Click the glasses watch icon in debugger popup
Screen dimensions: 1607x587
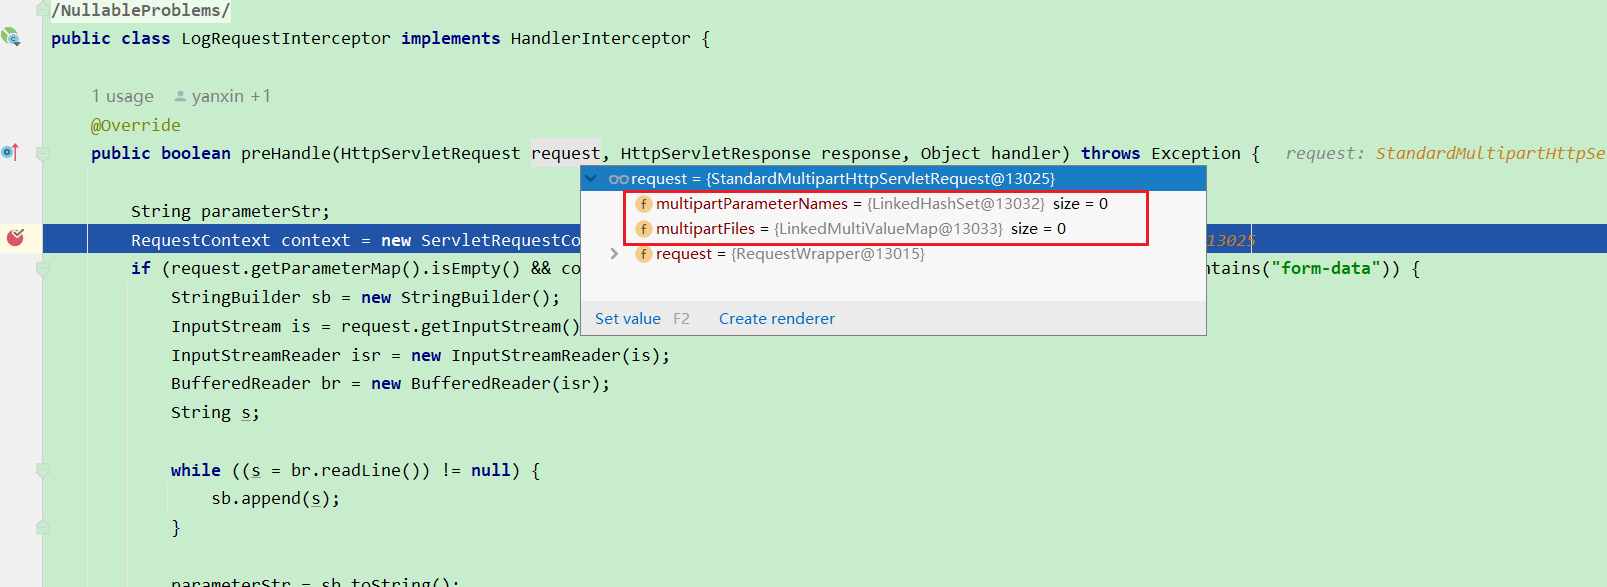(618, 179)
